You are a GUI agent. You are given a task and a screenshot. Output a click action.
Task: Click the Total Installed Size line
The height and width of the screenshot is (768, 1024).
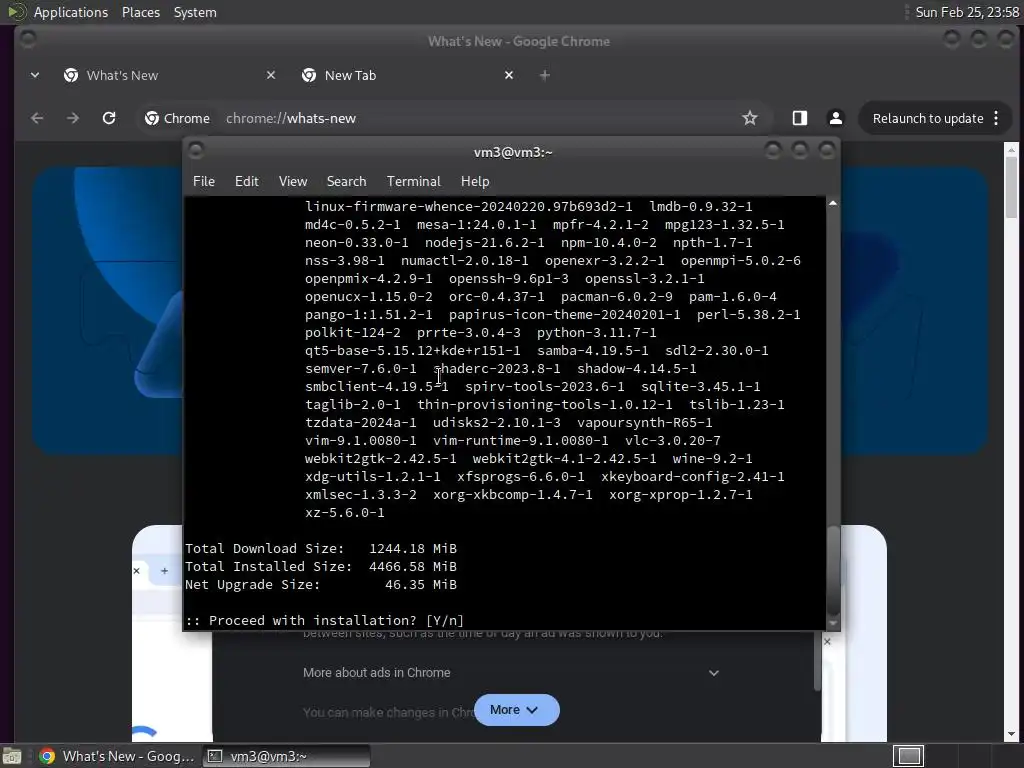tap(321, 567)
